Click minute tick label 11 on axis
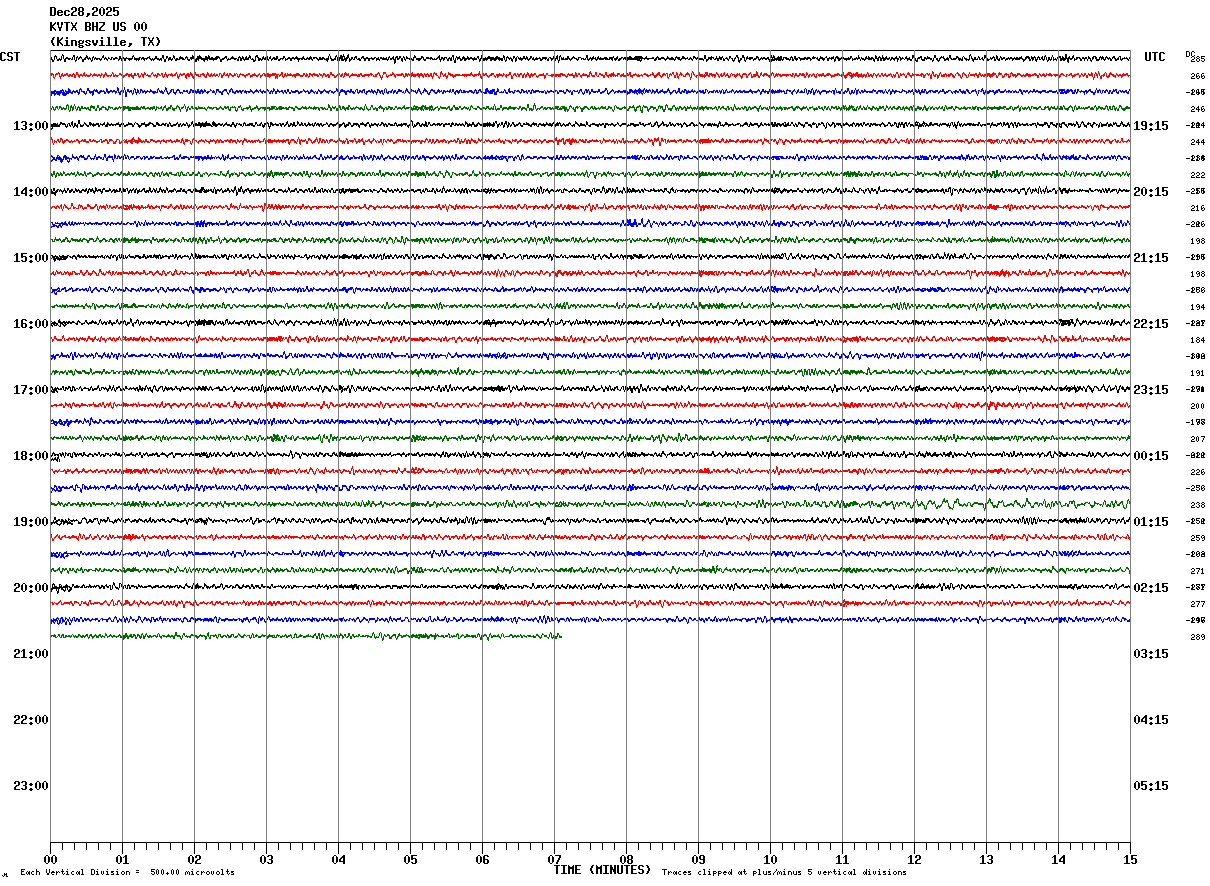 coord(842,859)
